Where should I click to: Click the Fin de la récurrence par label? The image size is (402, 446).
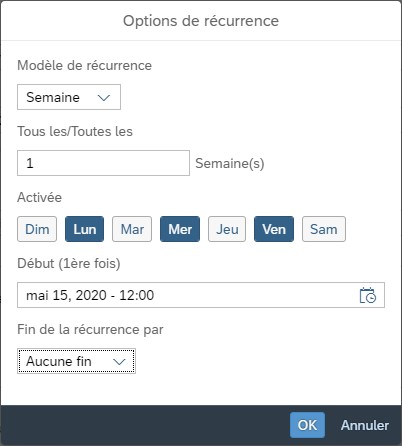point(90,329)
